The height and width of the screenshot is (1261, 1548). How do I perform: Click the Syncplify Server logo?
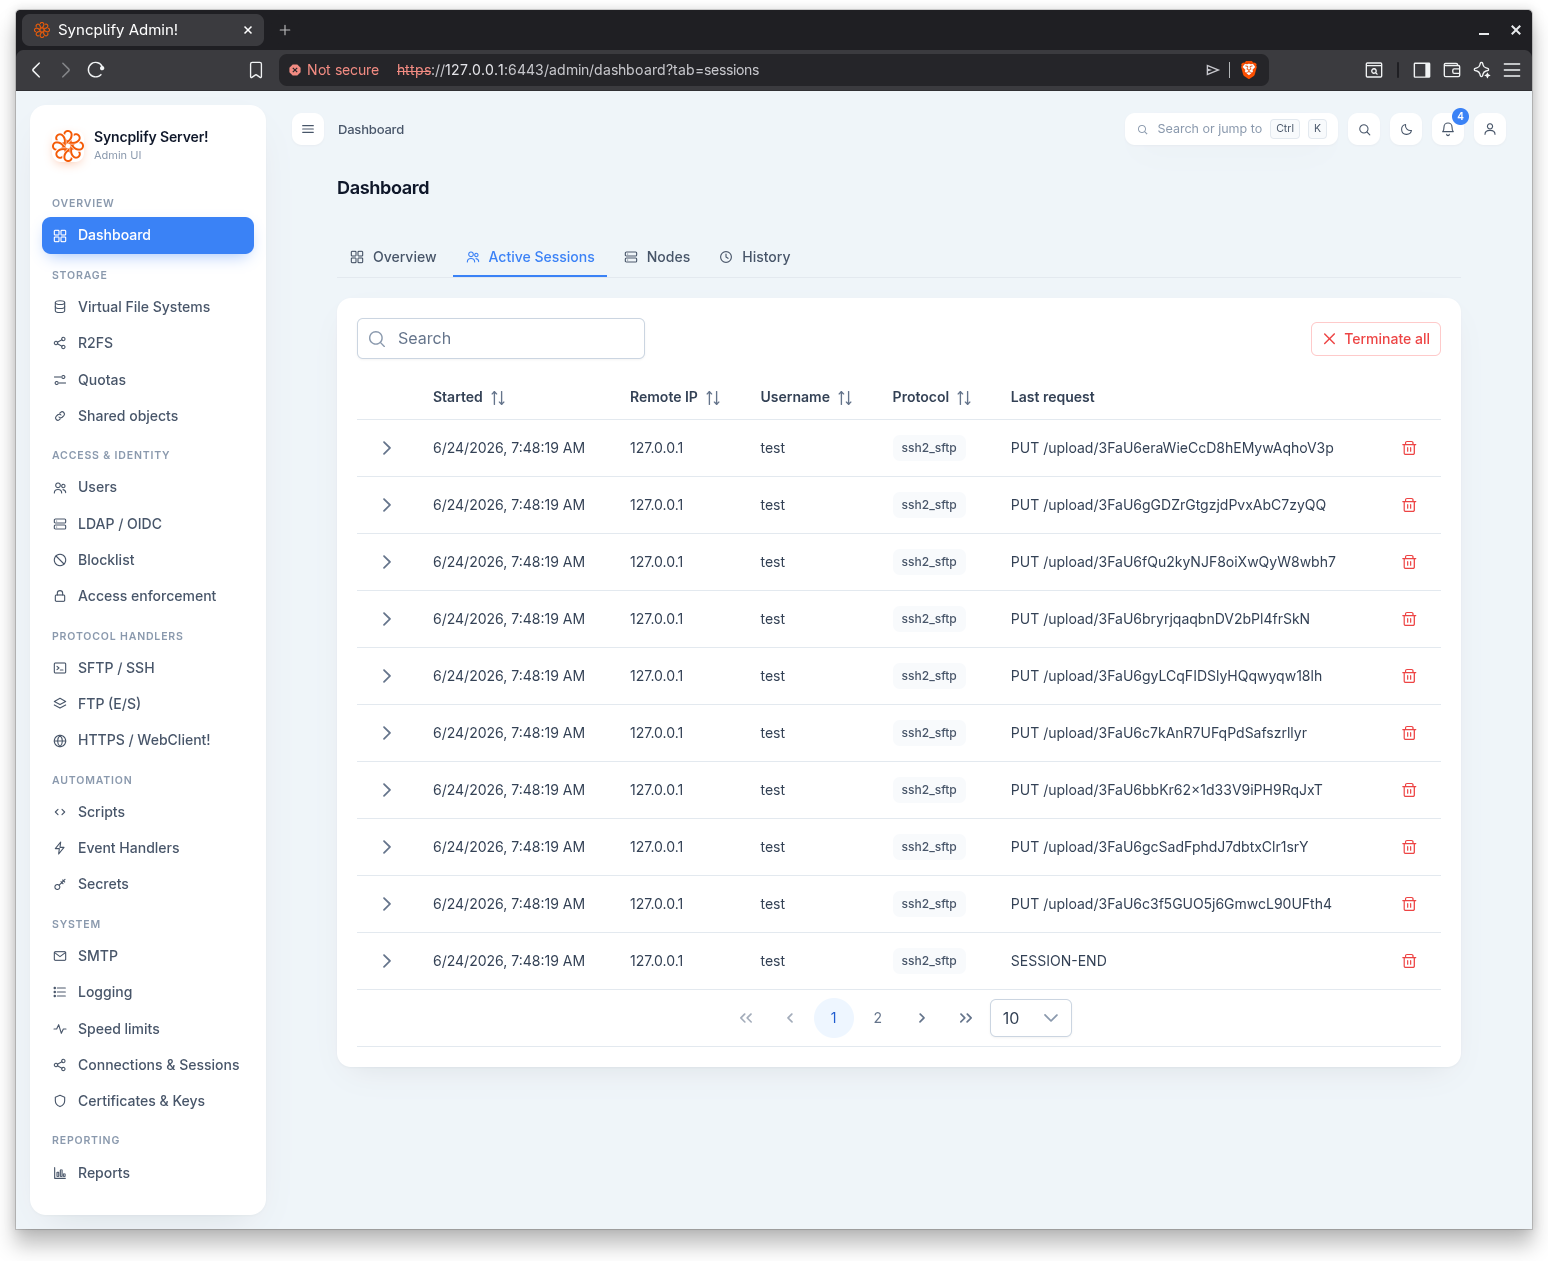pos(68,146)
